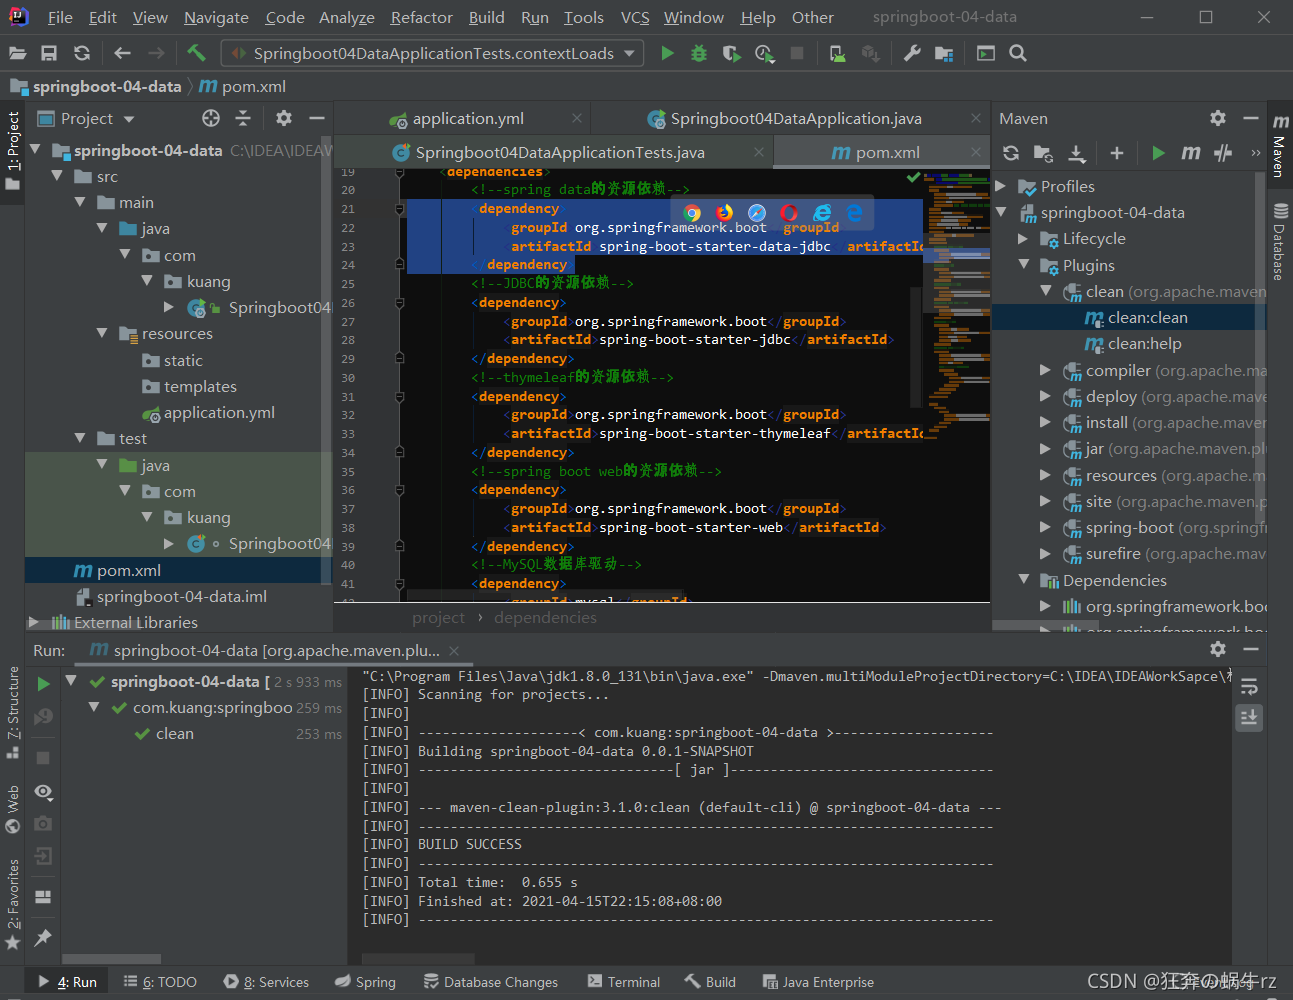Select springboot-04-data.iml file
1293x1000 pixels.
(182, 596)
